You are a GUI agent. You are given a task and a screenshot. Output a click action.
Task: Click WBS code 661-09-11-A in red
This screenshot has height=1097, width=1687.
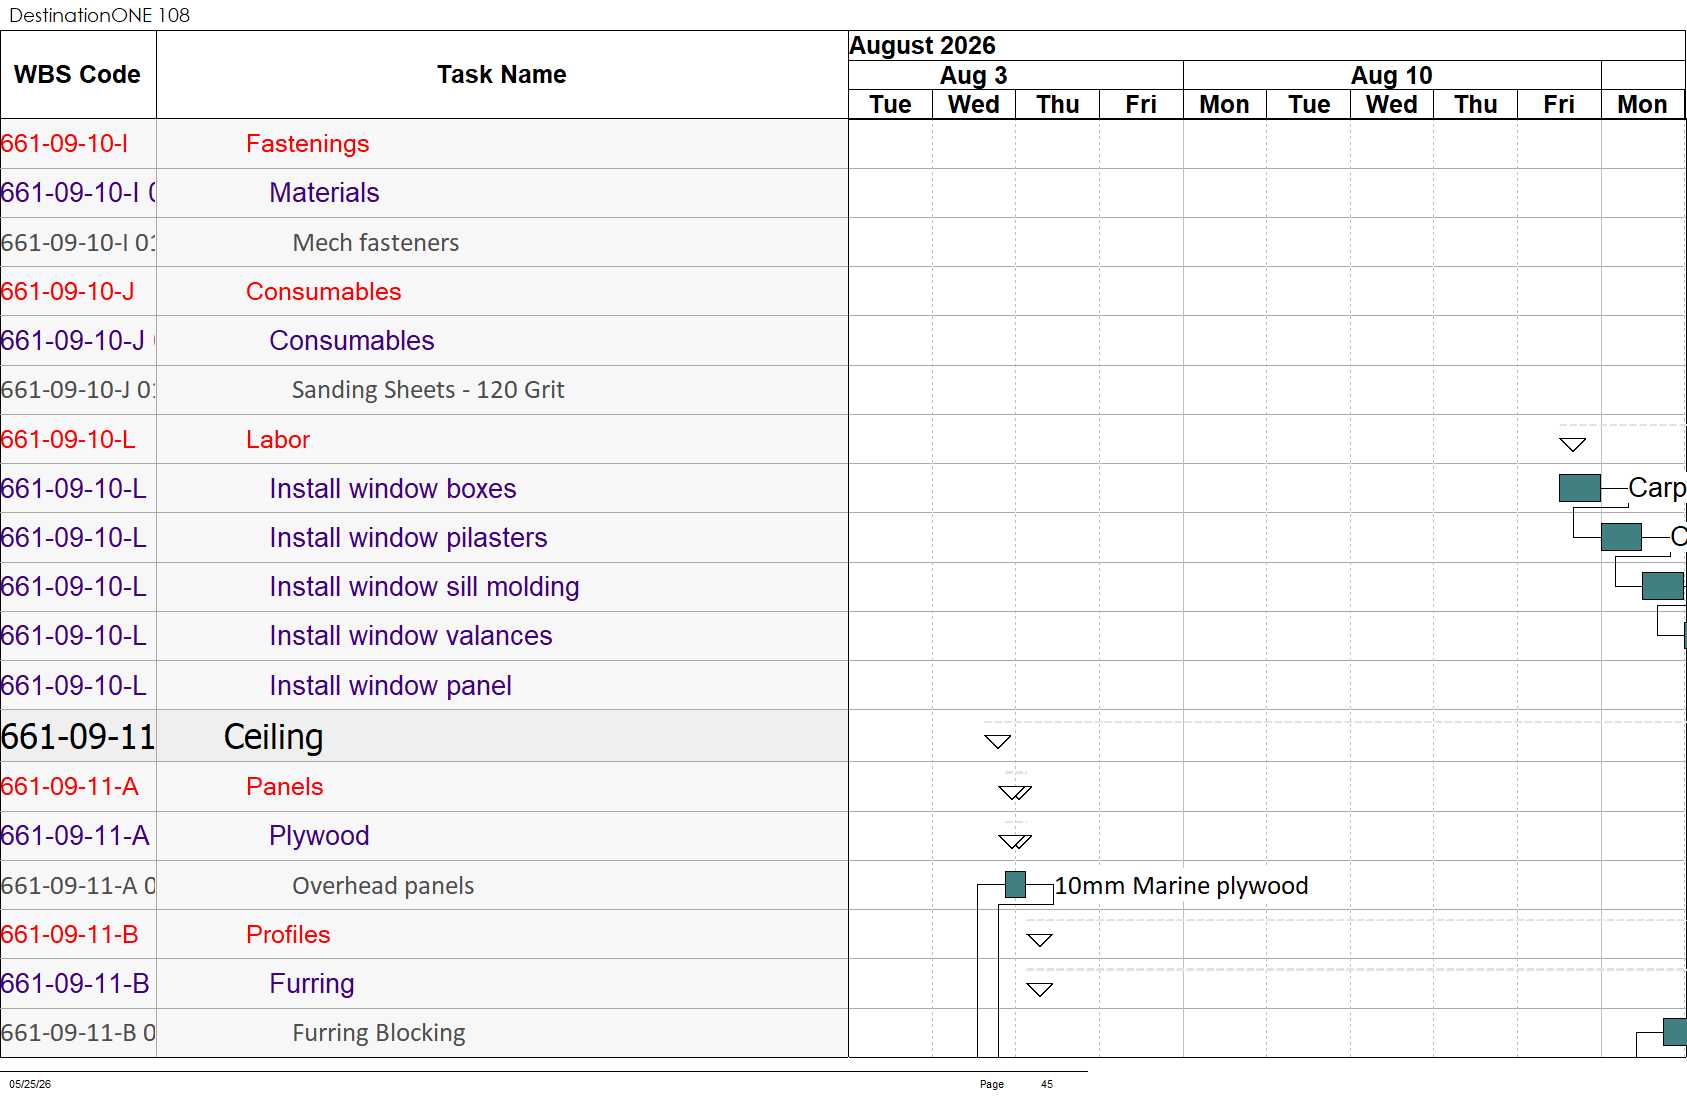[x=70, y=787]
